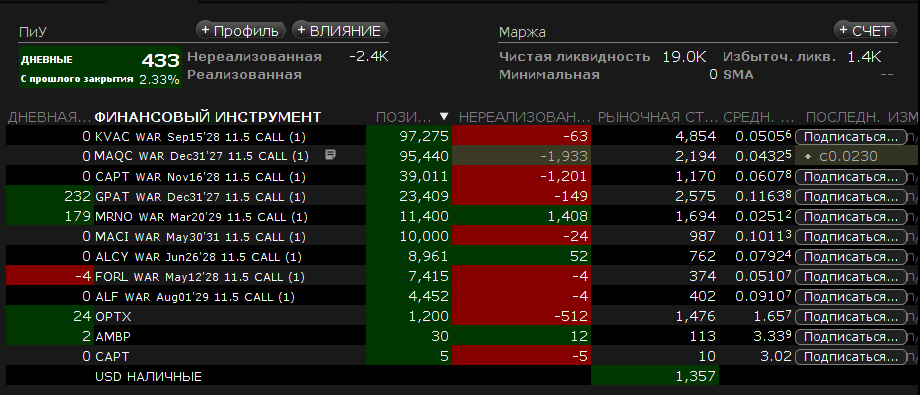Click unrealized value 1,408
The width and height of the screenshot is (920, 395).
click(x=566, y=217)
